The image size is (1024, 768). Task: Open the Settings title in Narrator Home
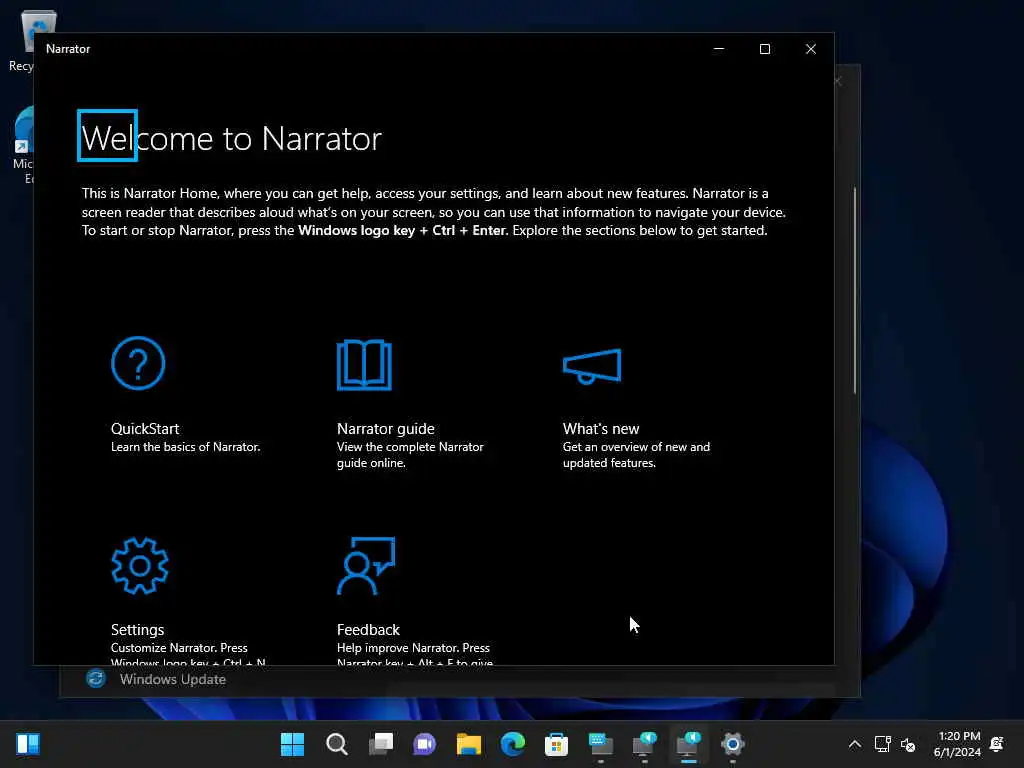click(x=137, y=630)
